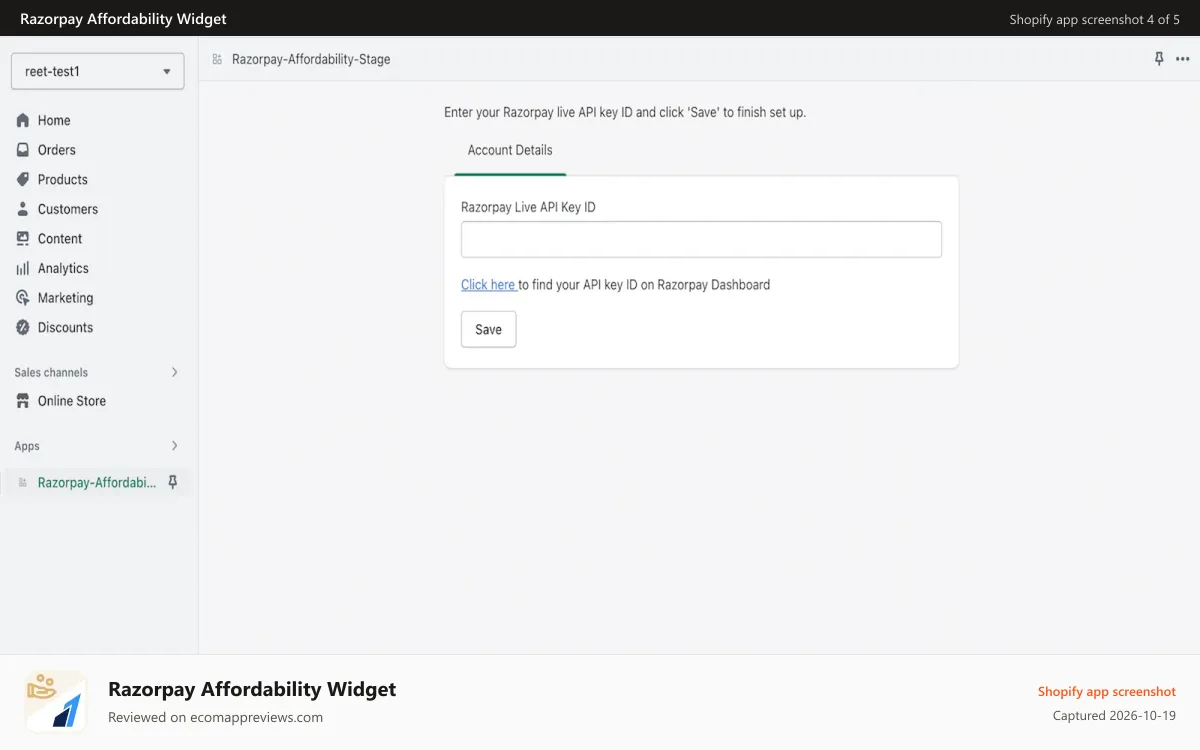Image resolution: width=1200 pixels, height=750 pixels.
Task: Click the Home house icon
Action: pos(23,120)
